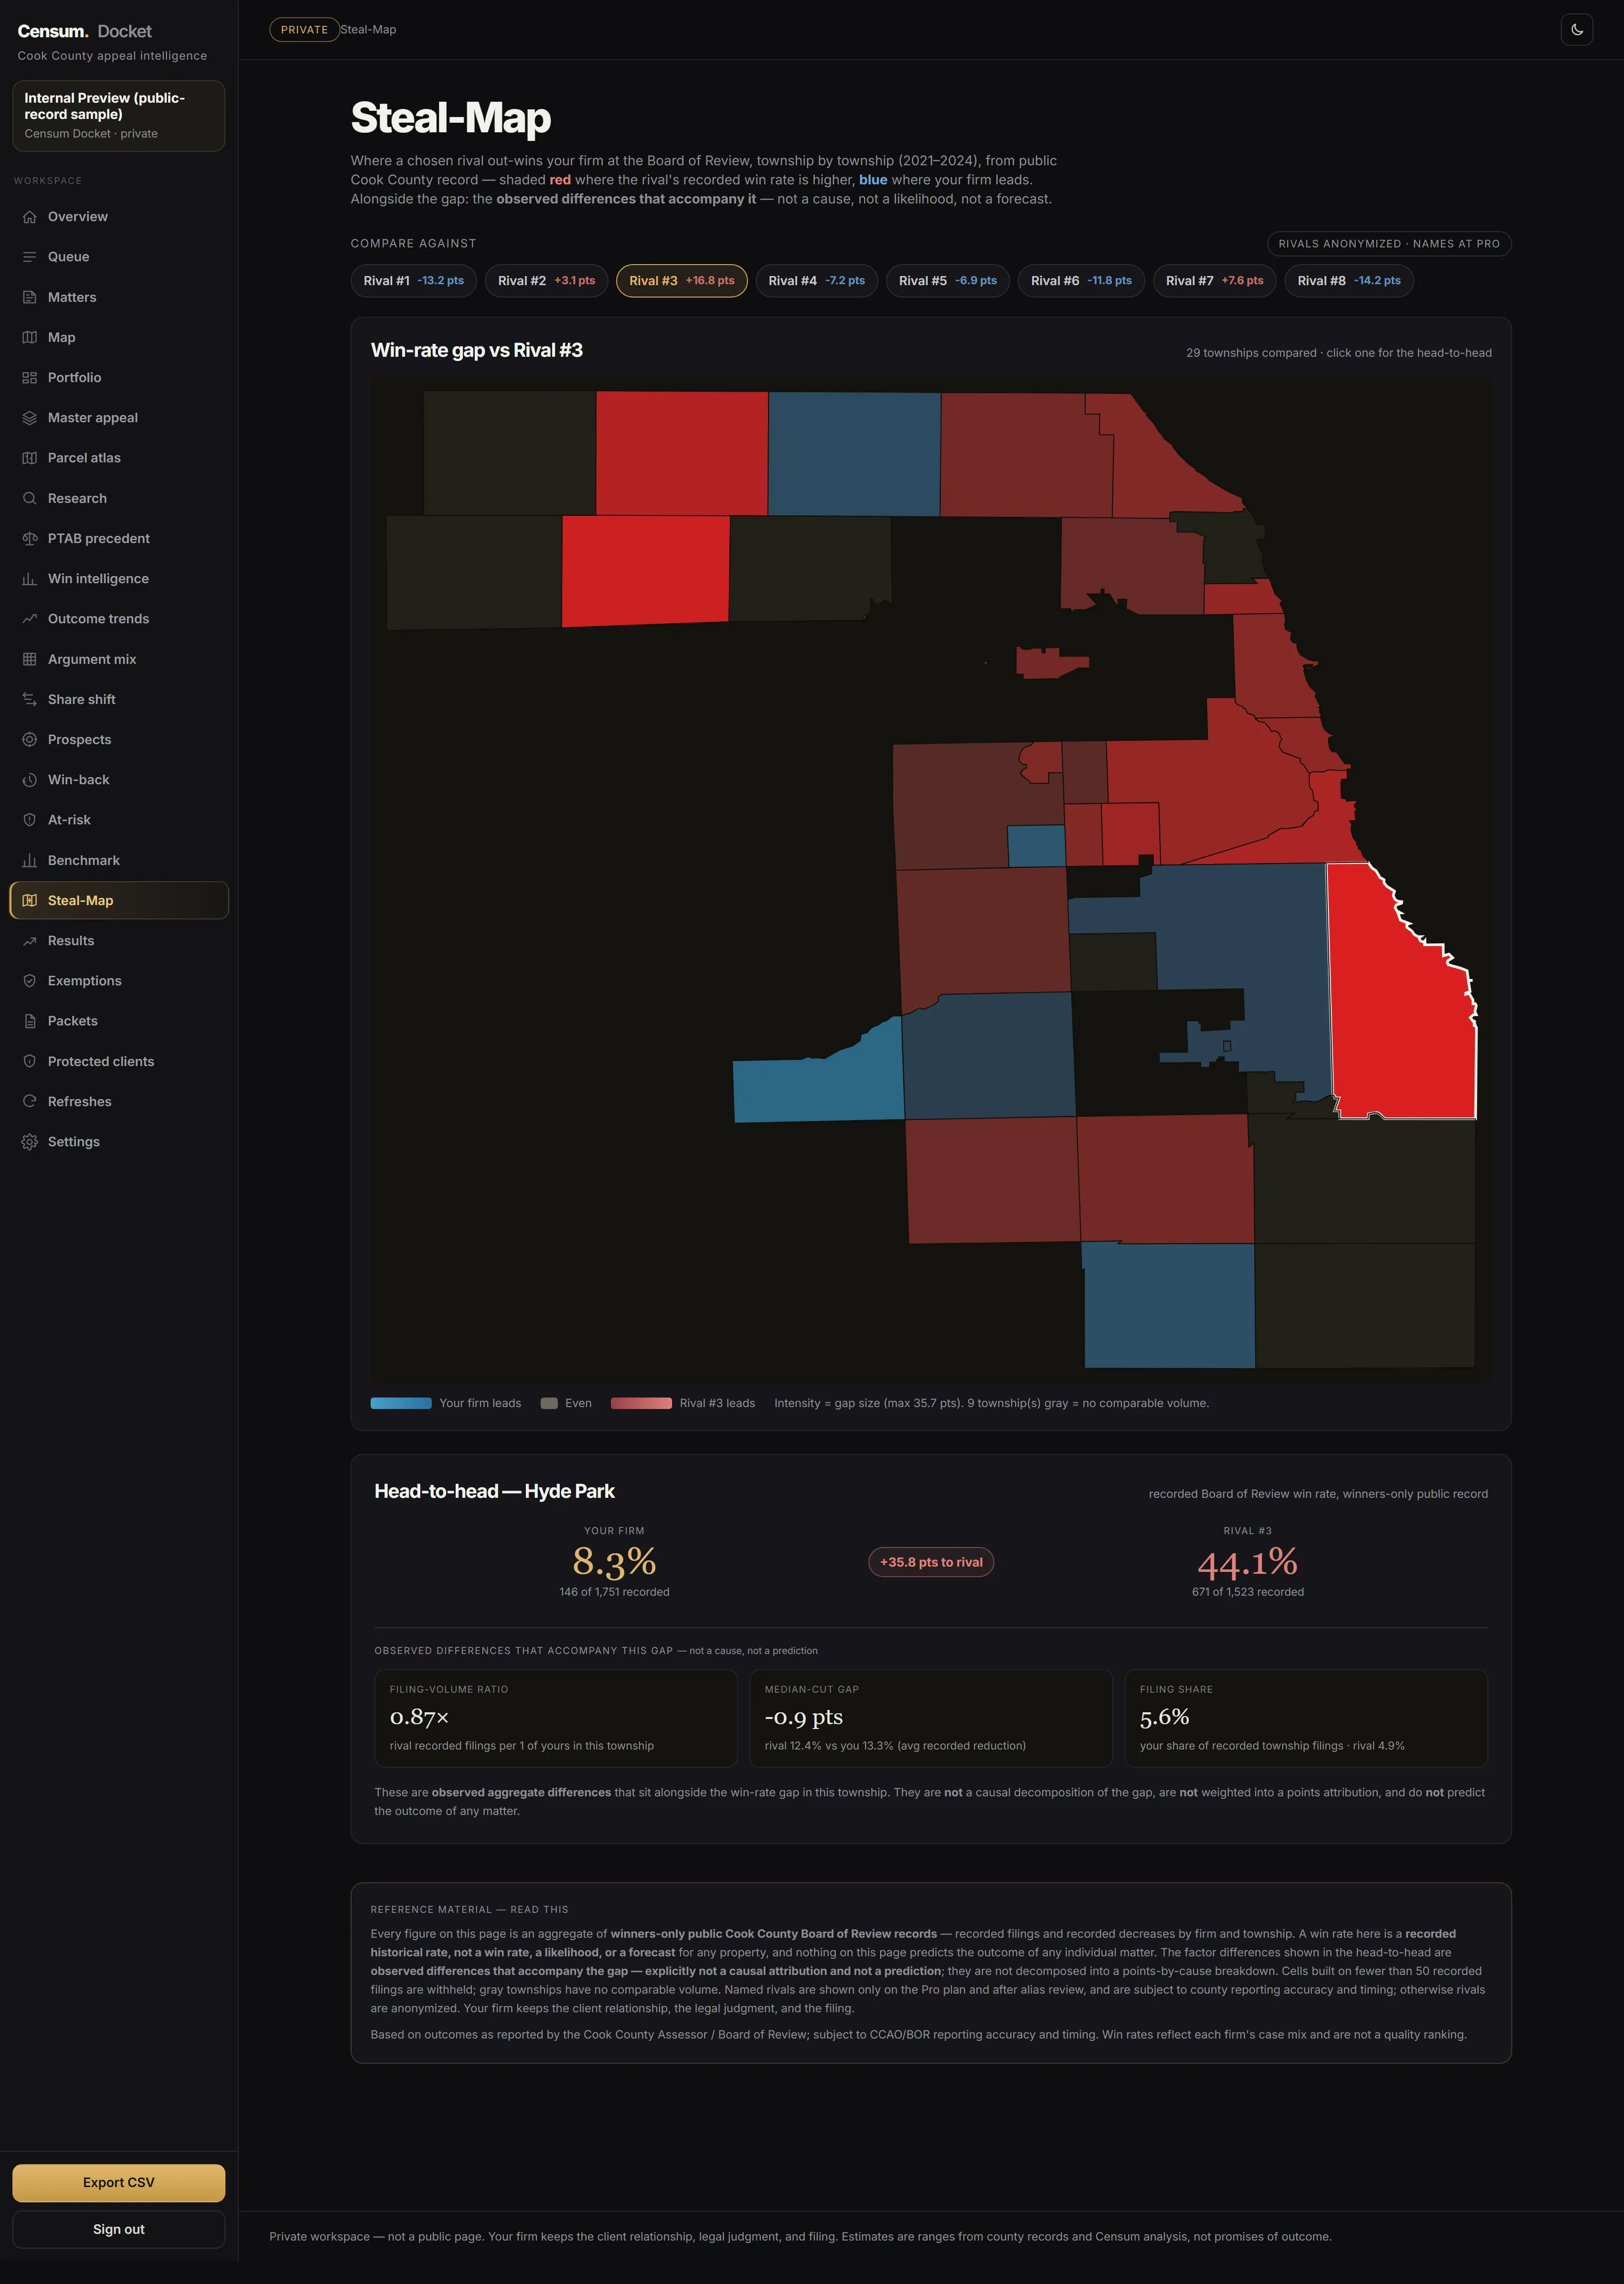Click Rivals anonymized names at Pro badge

(1389, 244)
